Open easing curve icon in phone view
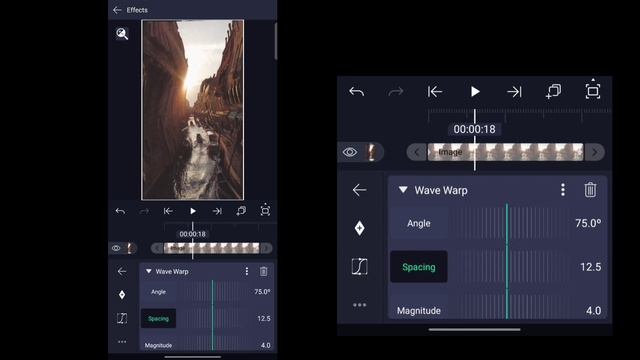This screenshot has height=360, width=640. [x=122, y=318]
